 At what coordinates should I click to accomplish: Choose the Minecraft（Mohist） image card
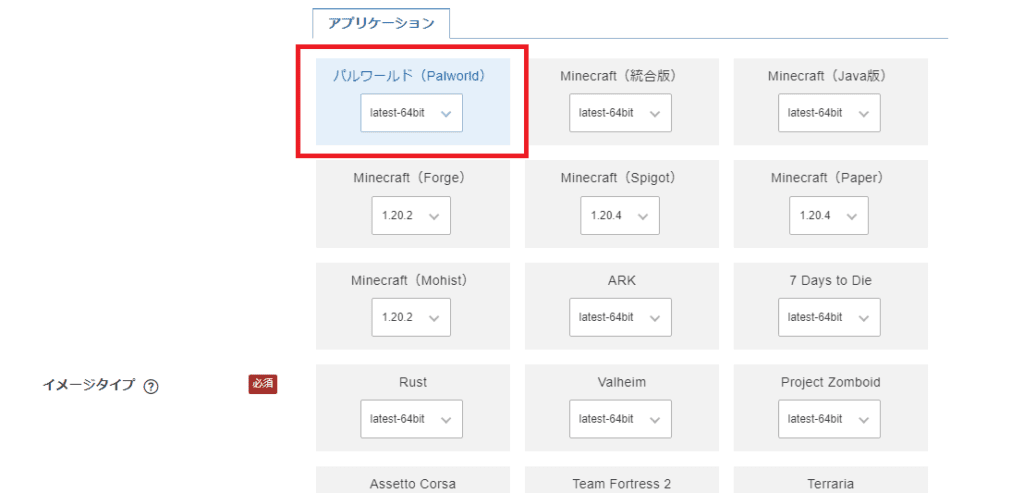[x=413, y=306]
